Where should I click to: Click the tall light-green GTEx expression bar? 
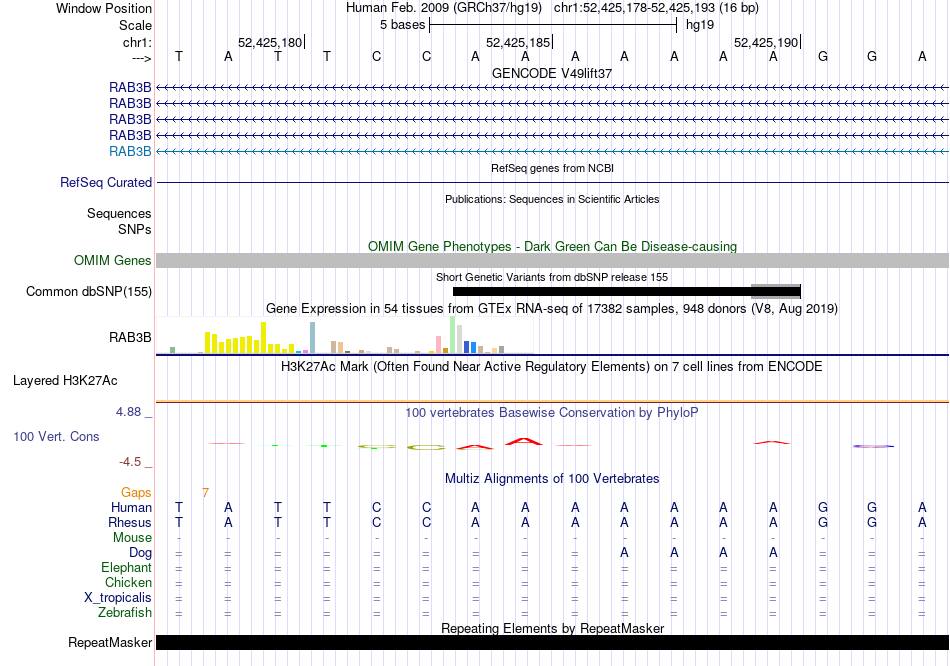point(453,335)
